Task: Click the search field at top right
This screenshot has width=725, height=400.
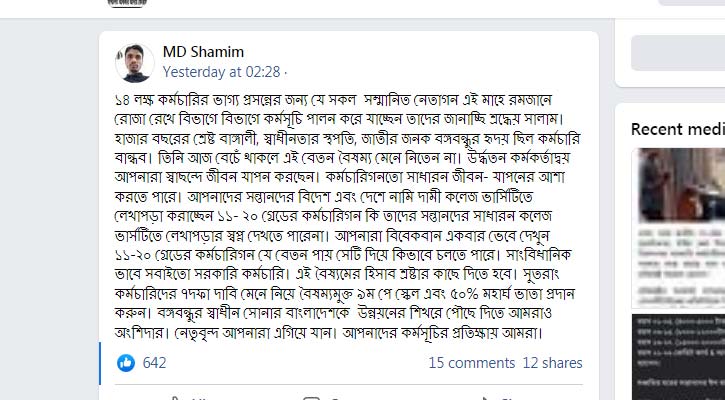Action: [x=690, y=3]
